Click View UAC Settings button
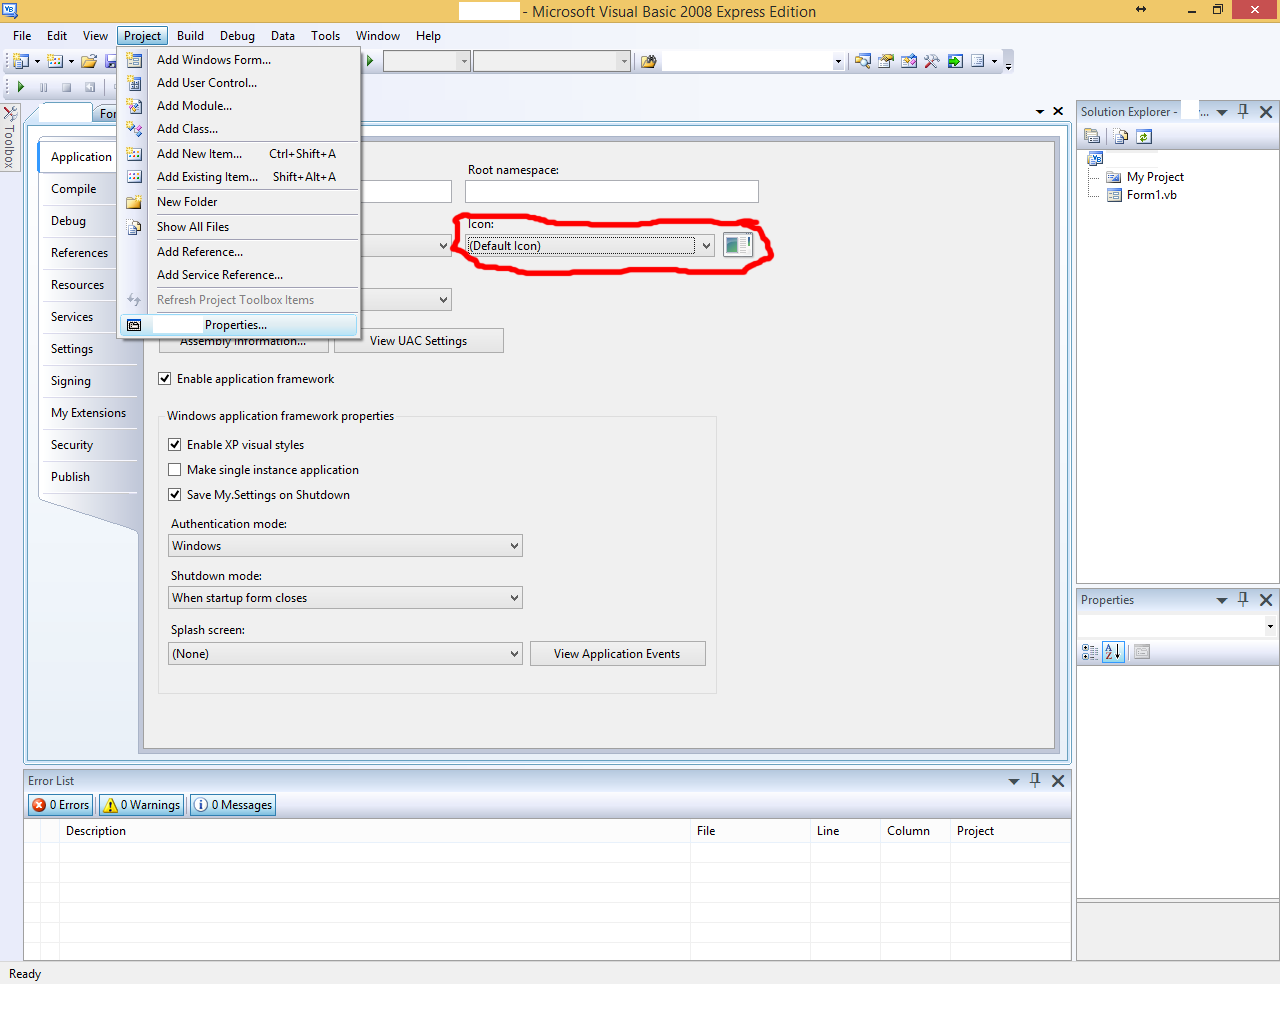Viewport: 1280px width, 1024px height. point(419,341)
